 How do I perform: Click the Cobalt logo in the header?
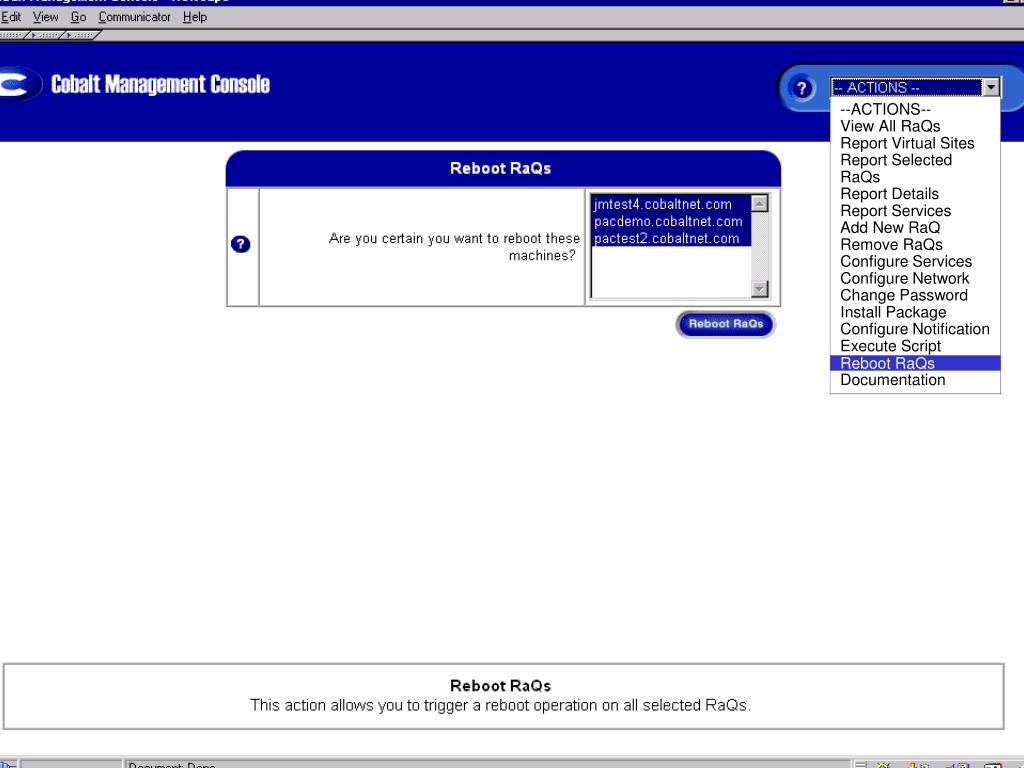(20, 84)
